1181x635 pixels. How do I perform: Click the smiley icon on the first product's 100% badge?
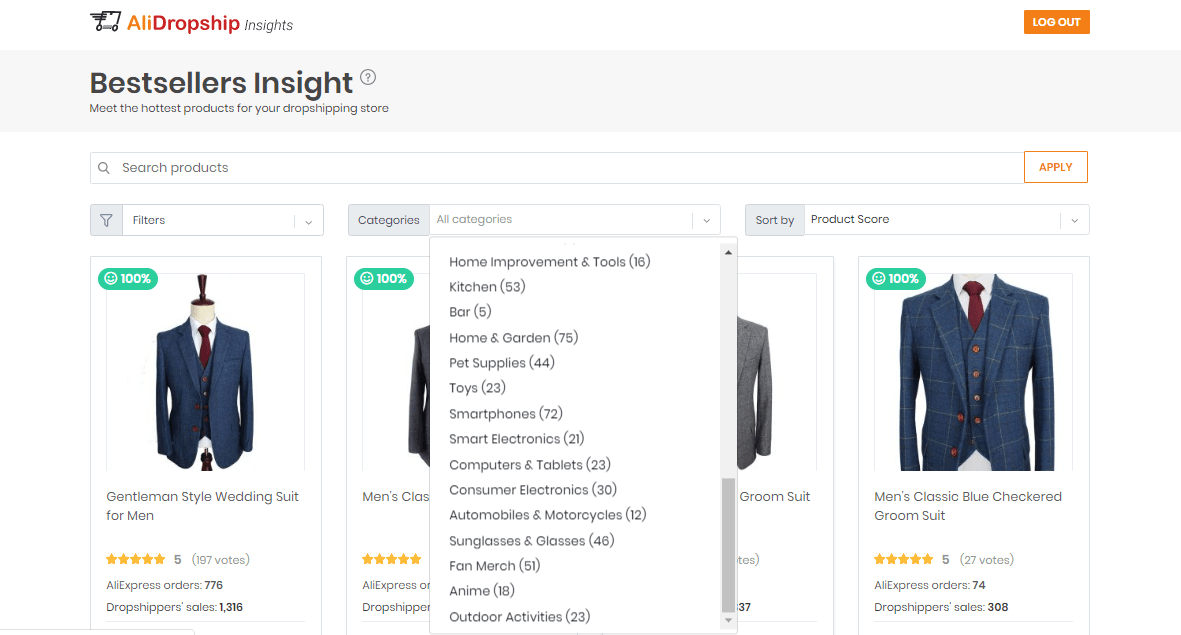coord(112,279)
